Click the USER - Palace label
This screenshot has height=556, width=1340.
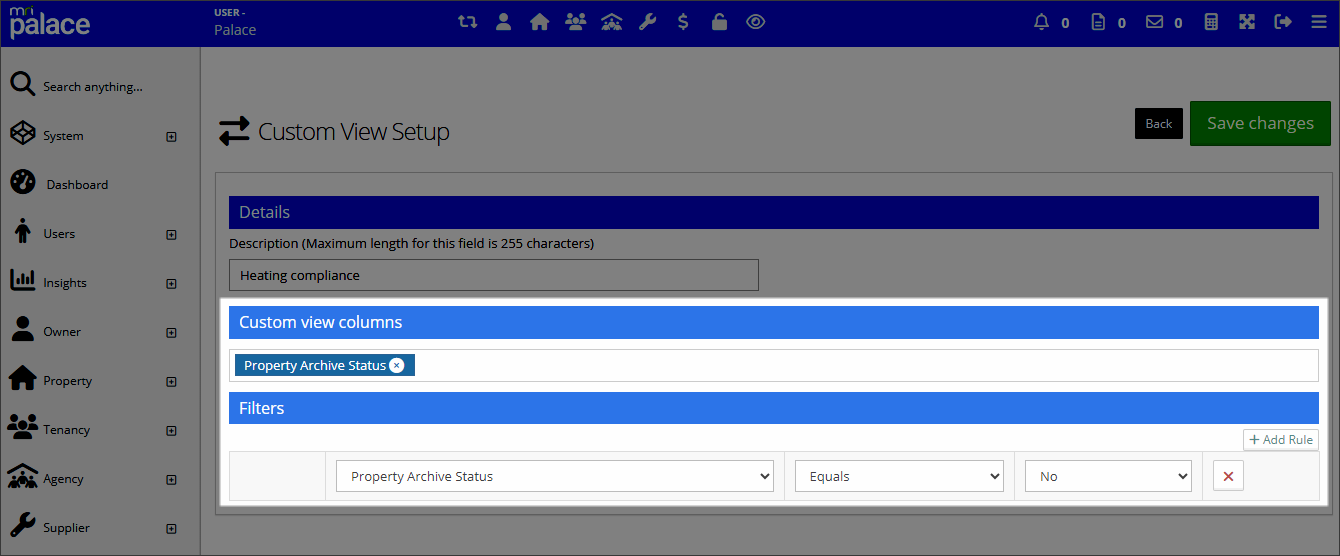coord(235,22)
